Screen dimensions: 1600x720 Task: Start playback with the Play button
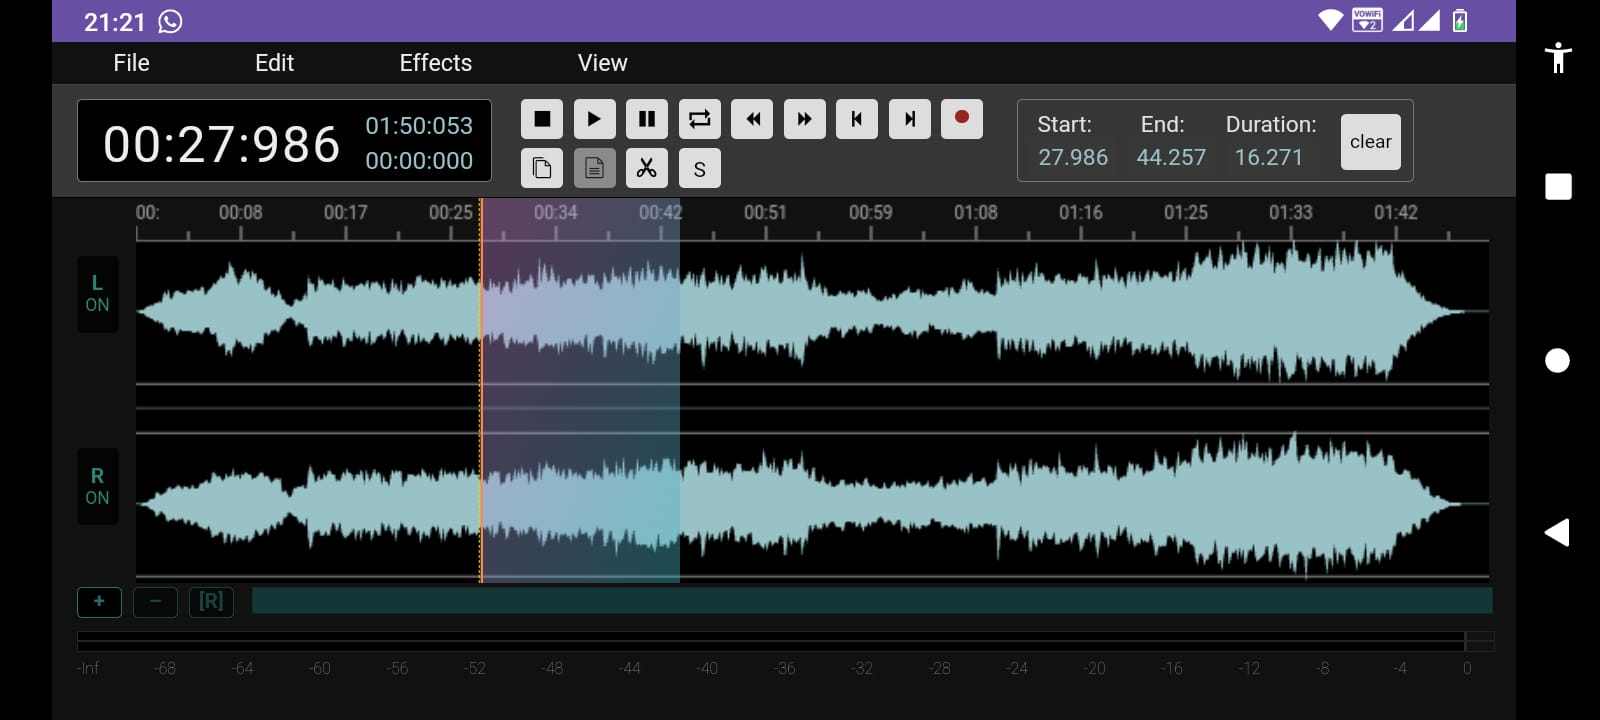coord(594,119)
